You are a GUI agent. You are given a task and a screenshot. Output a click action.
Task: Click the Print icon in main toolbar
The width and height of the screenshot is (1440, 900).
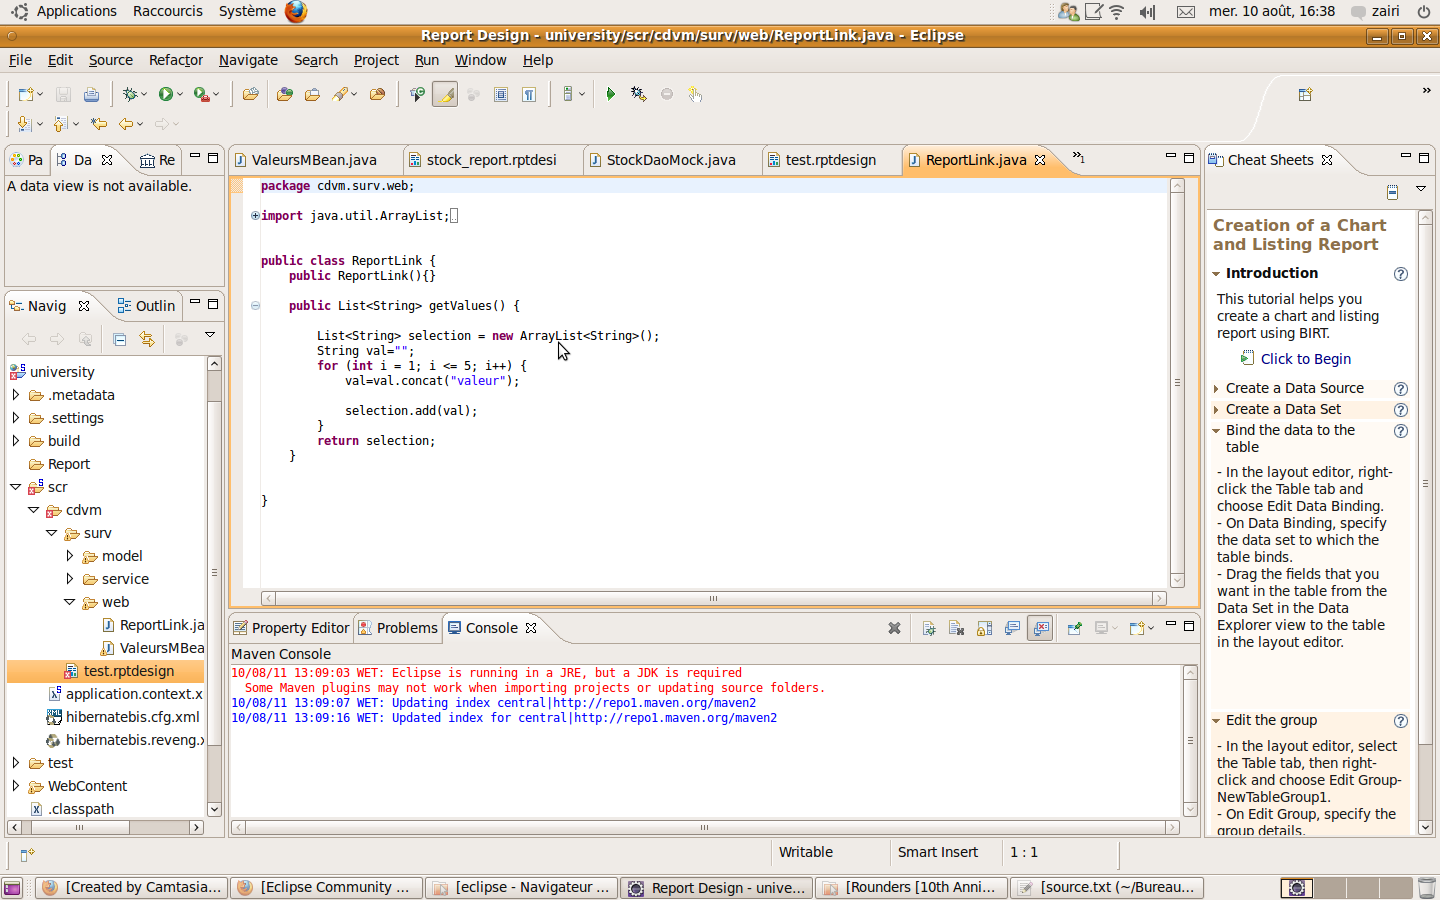click(x=91, y=94)
